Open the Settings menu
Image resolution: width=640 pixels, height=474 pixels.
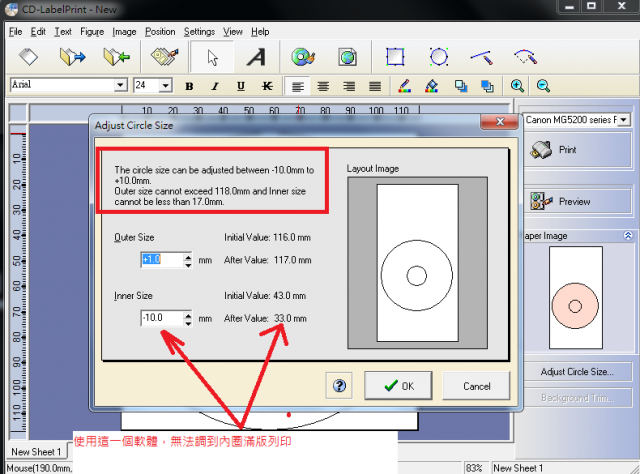(199, 31)
